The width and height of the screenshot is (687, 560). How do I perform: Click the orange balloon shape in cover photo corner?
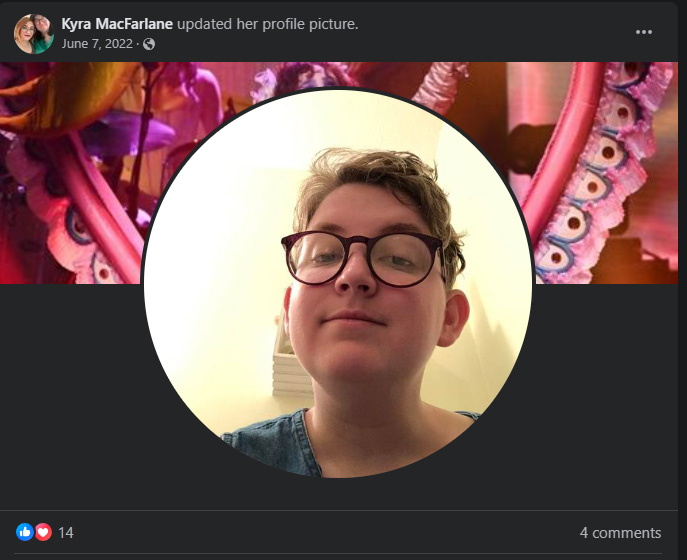pyautogui.click(x=66, y=94)
